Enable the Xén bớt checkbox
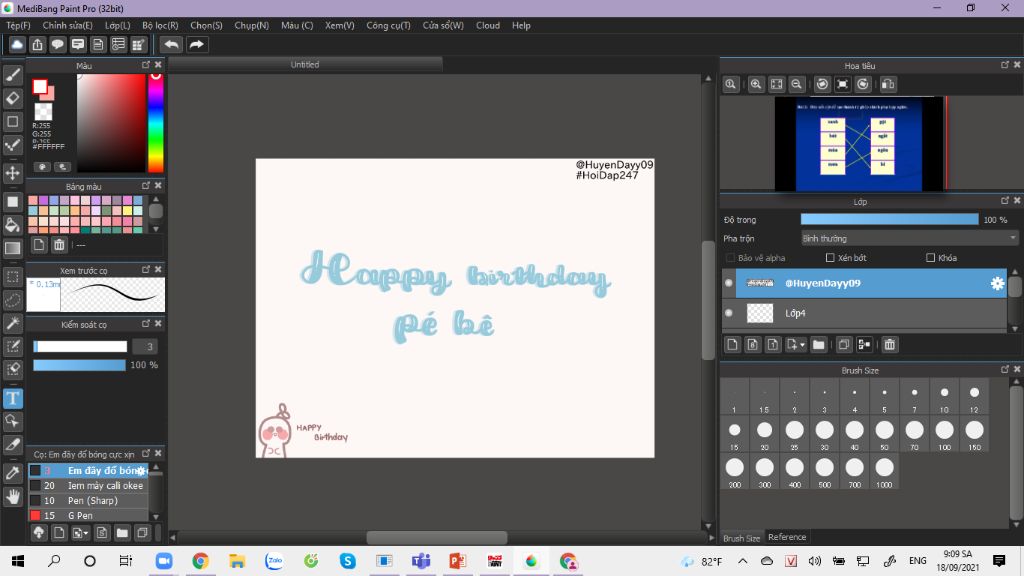The image size is (1024, 576). click(x=830, y=258)
